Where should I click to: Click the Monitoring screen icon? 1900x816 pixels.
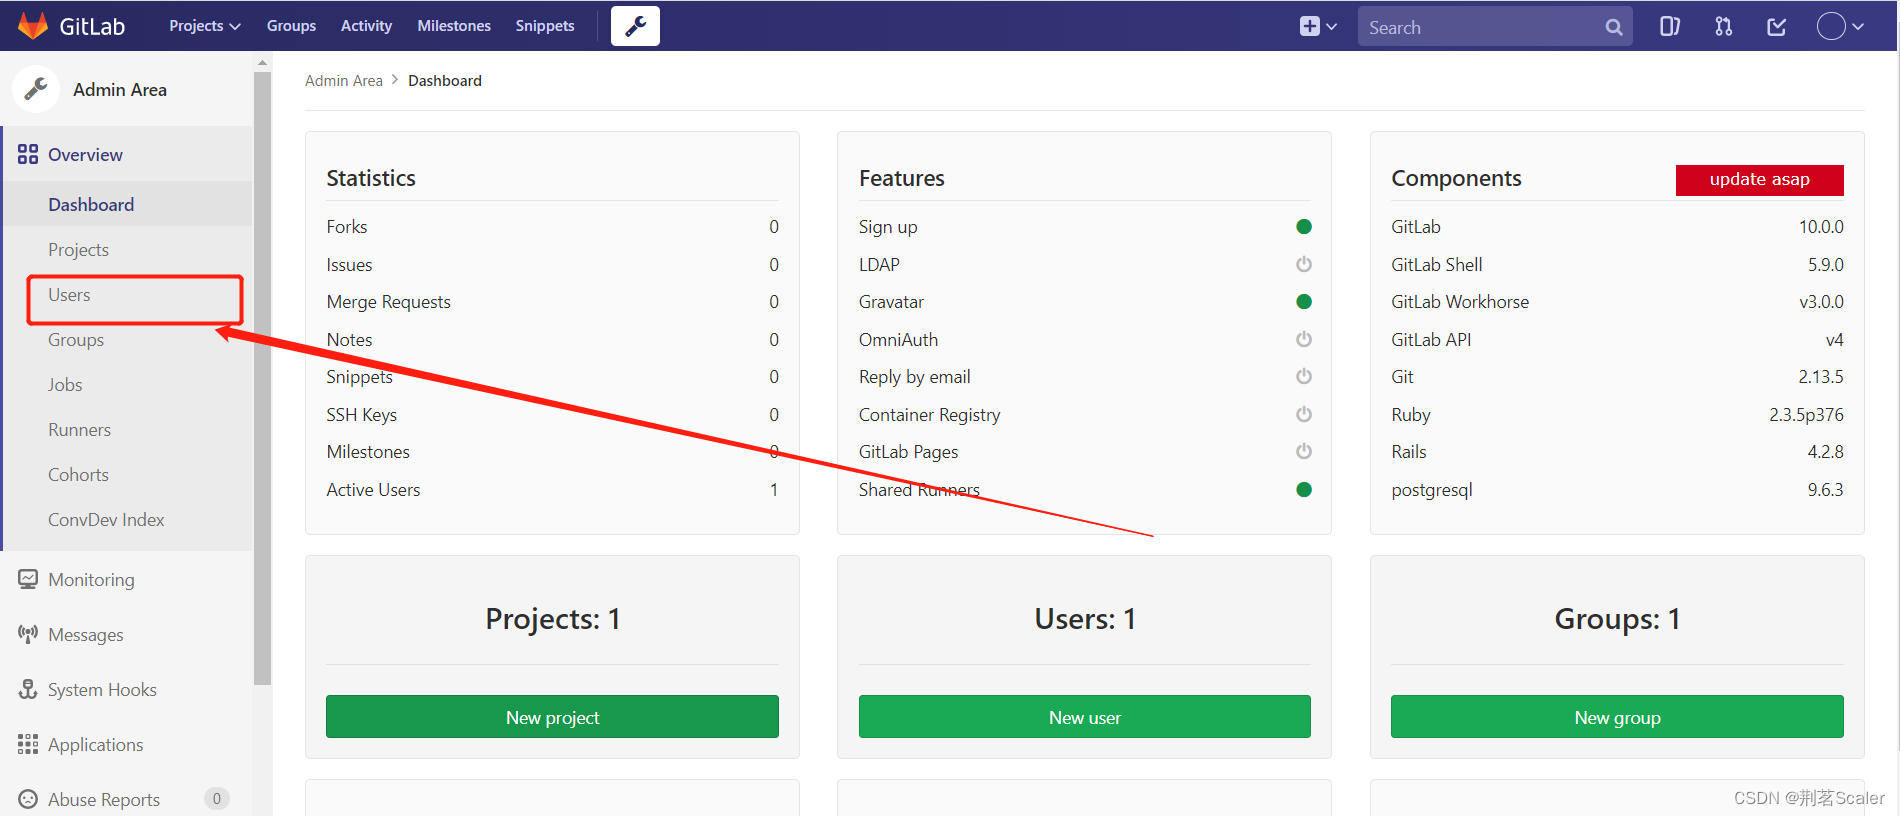28,579
